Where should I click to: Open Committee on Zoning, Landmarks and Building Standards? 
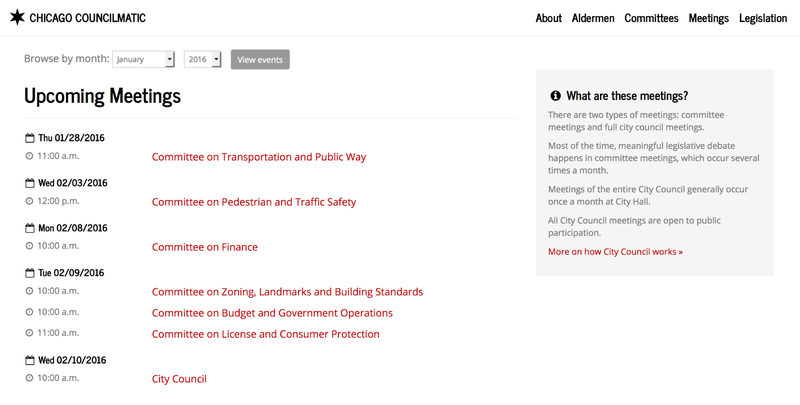coord(287,292)
